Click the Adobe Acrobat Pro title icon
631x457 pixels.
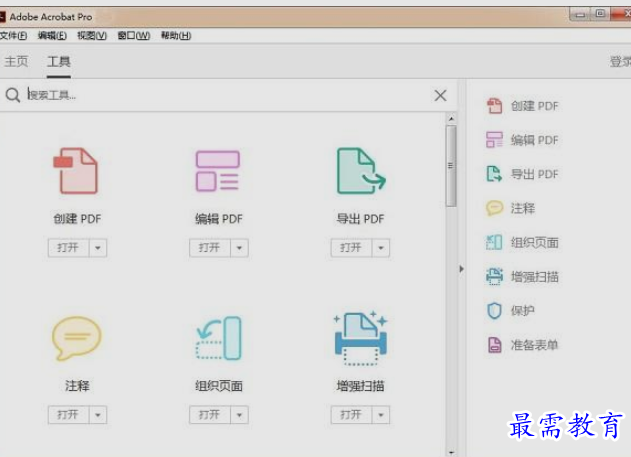2,17
